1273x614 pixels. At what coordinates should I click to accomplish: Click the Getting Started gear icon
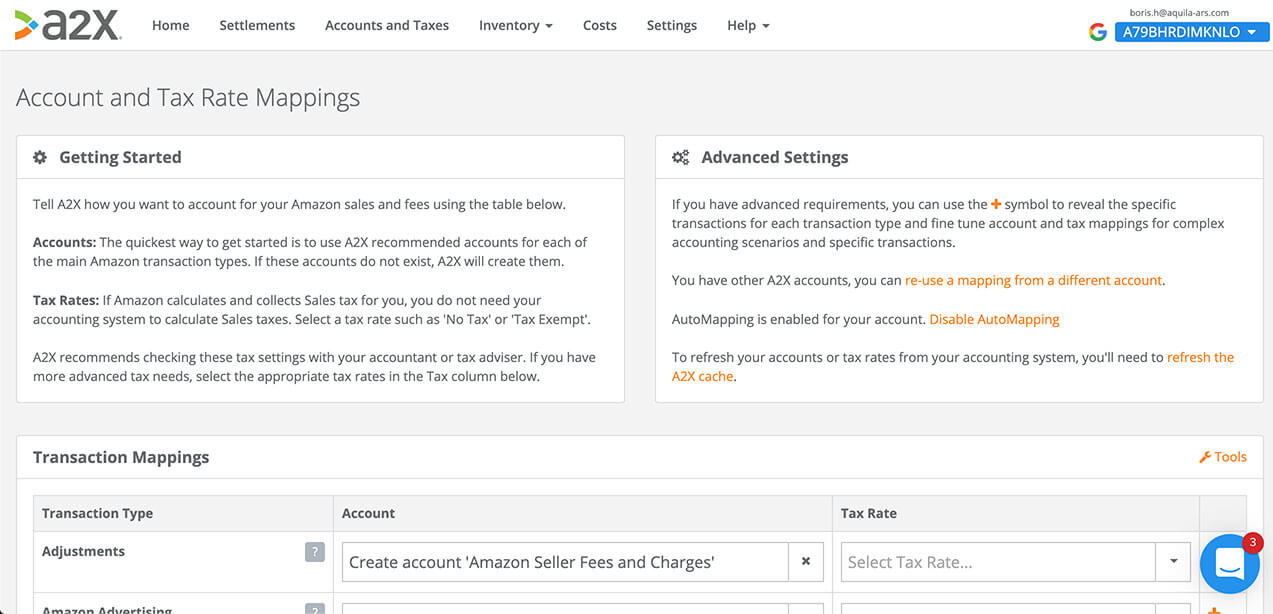click(40, 157)
